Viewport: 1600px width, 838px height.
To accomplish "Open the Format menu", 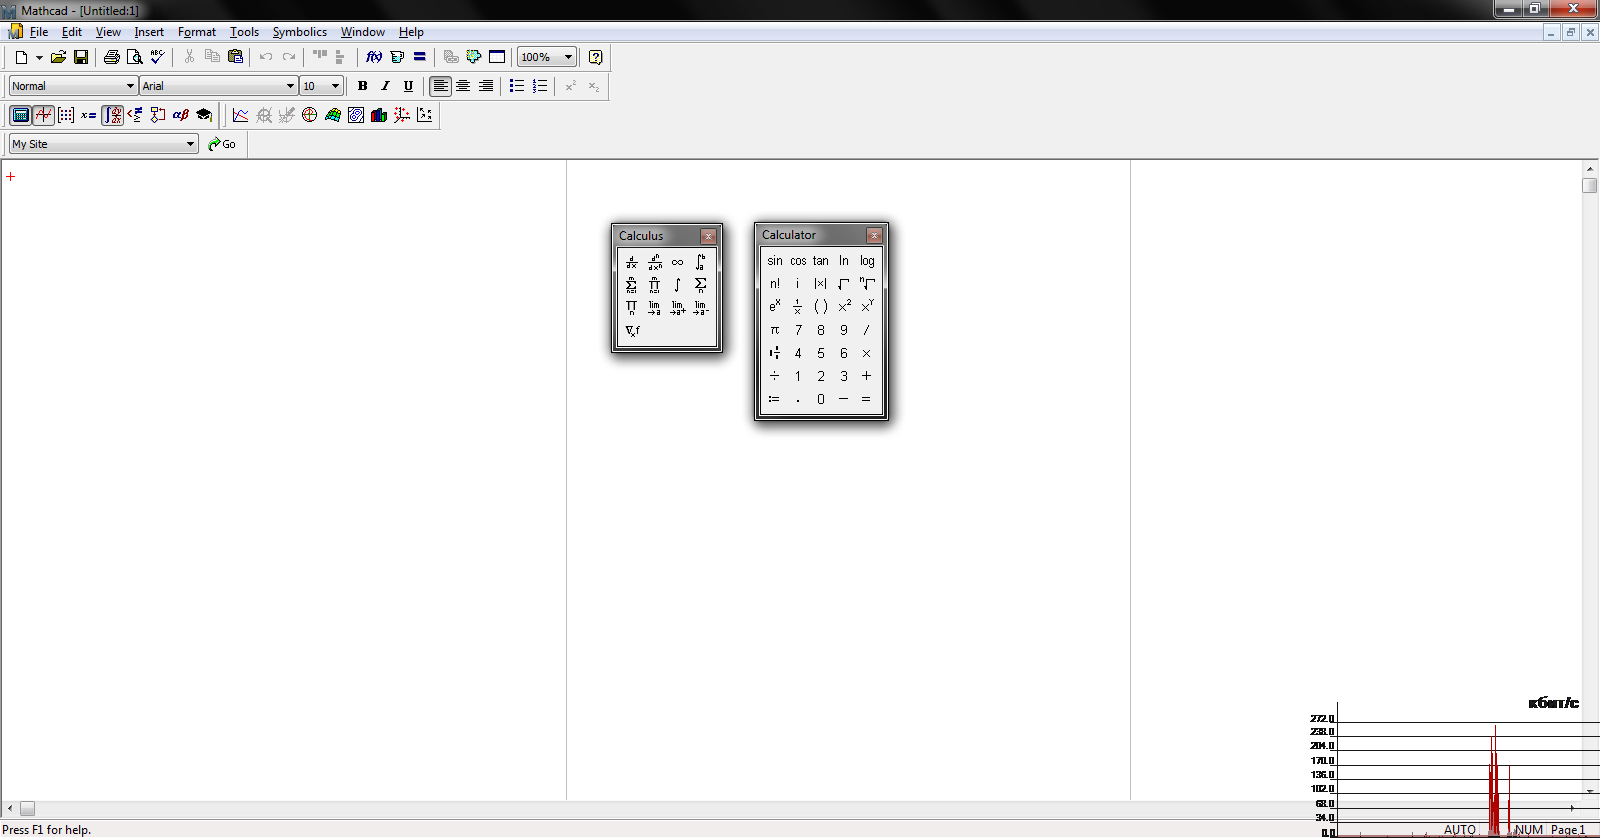I will click(x=197, y=32).
